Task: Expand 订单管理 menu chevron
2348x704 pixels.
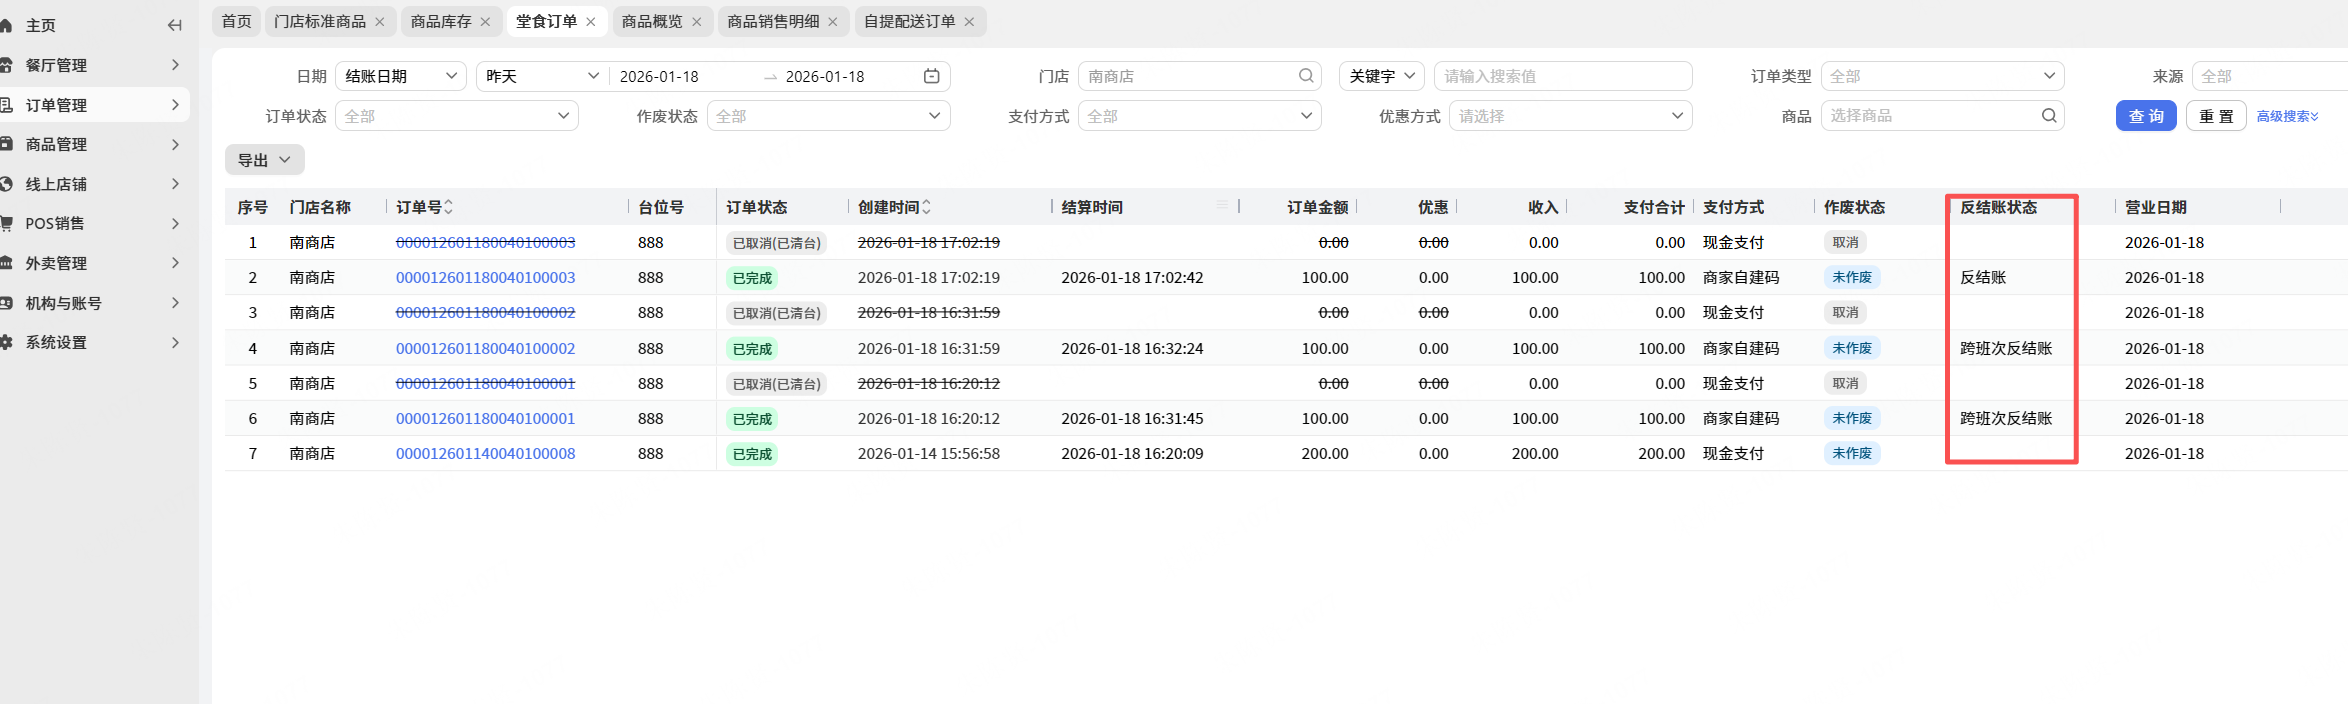Action: click(x=176, y=105)
